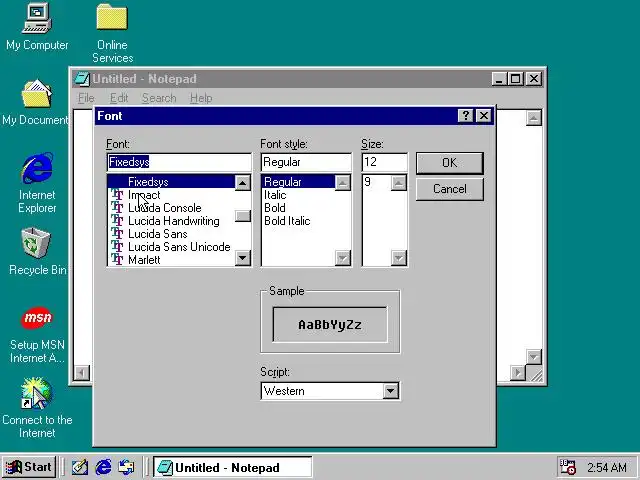Select the Internet Explorer desktop icon
This screenshot has width=640, height=480.
click(37, 183)
